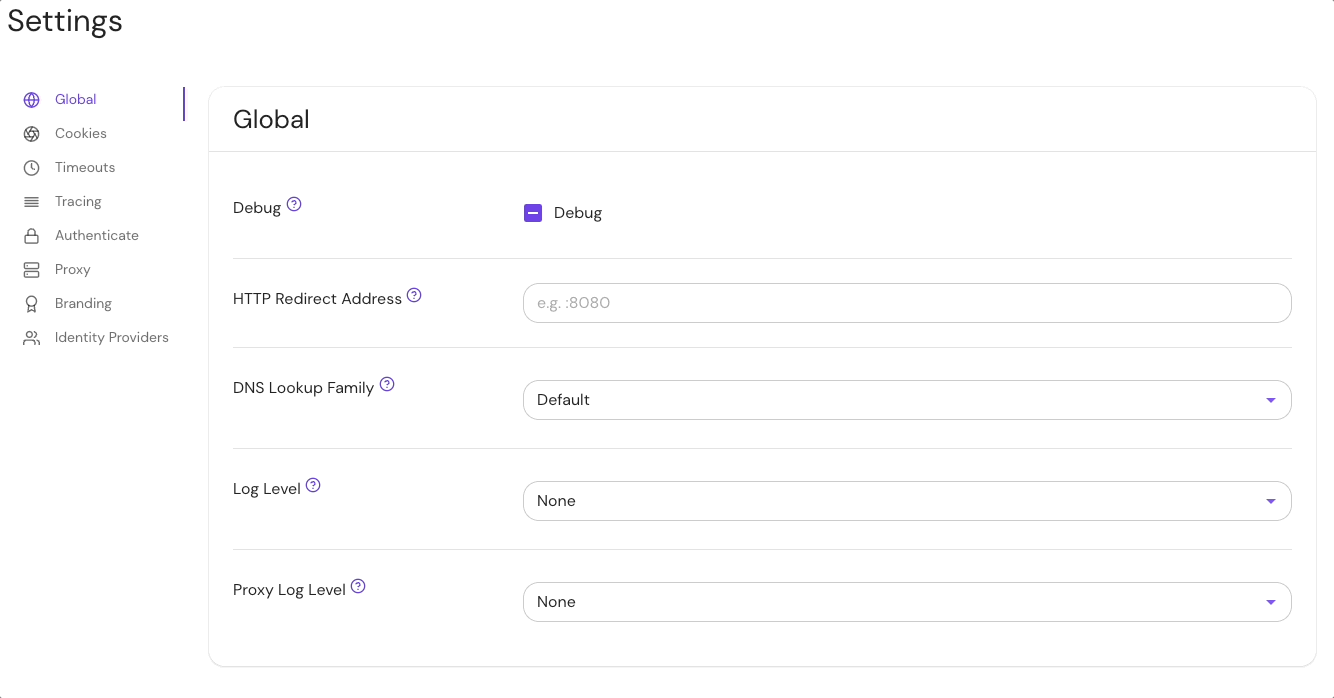The width and height of the screenshot is (1334, 698).
Task: Go to Identity Providers settings
Action: (111, 338)
